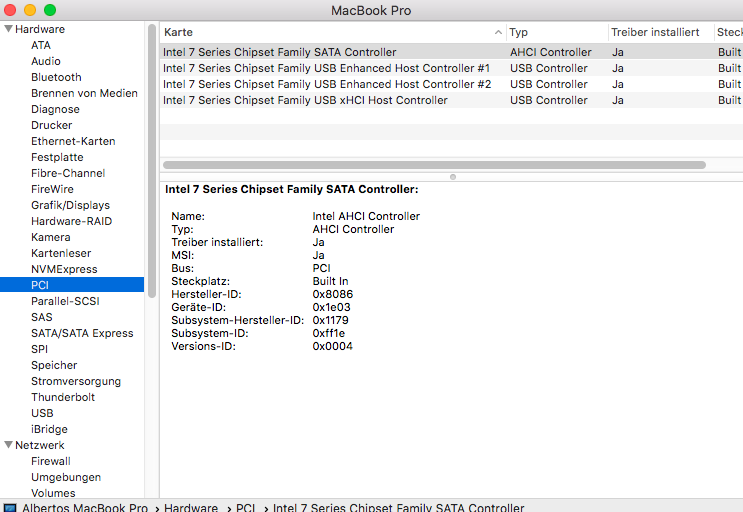743x512 pixels.
Task: Close the MacBook Pro window
Action: (10, 10)
